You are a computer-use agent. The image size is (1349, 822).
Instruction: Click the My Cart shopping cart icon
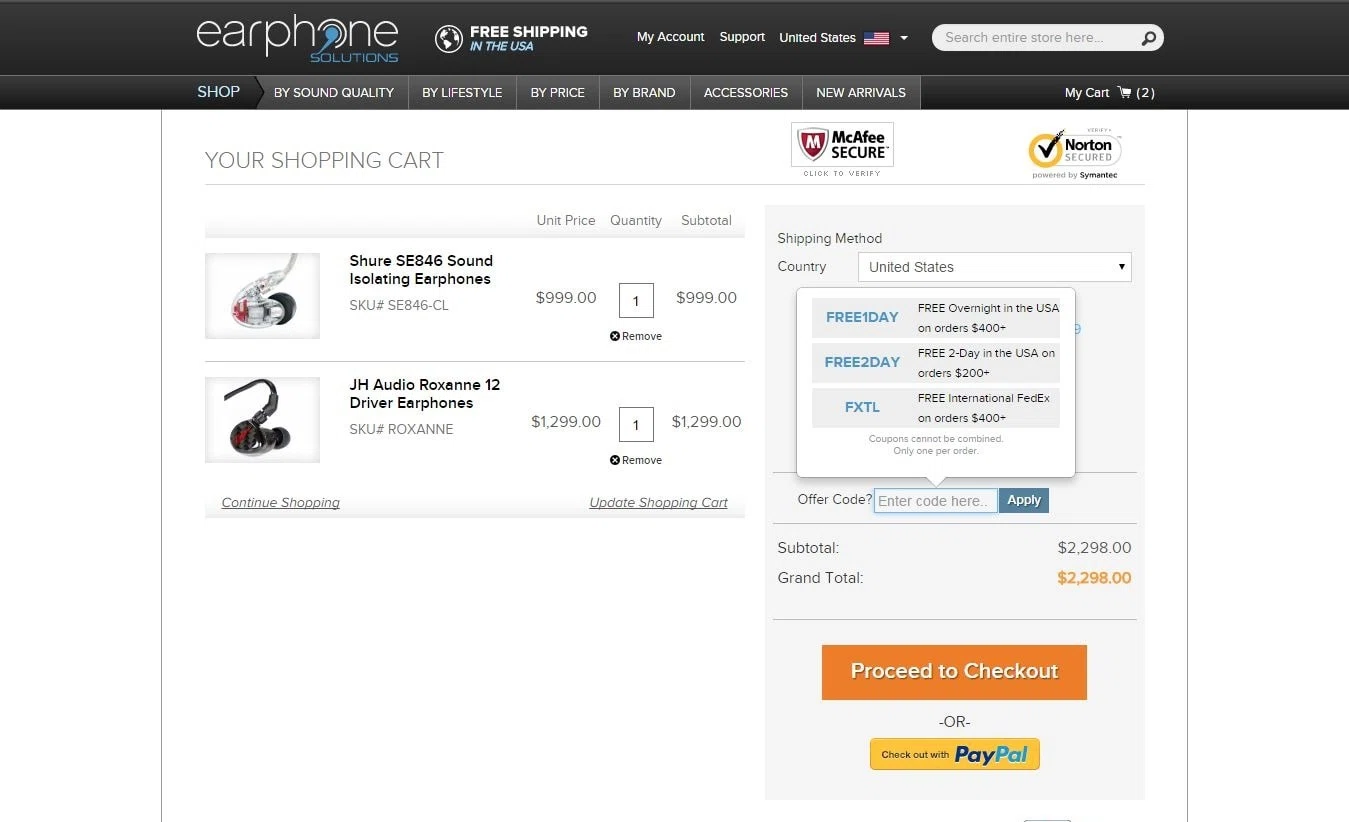[1125, 92]
